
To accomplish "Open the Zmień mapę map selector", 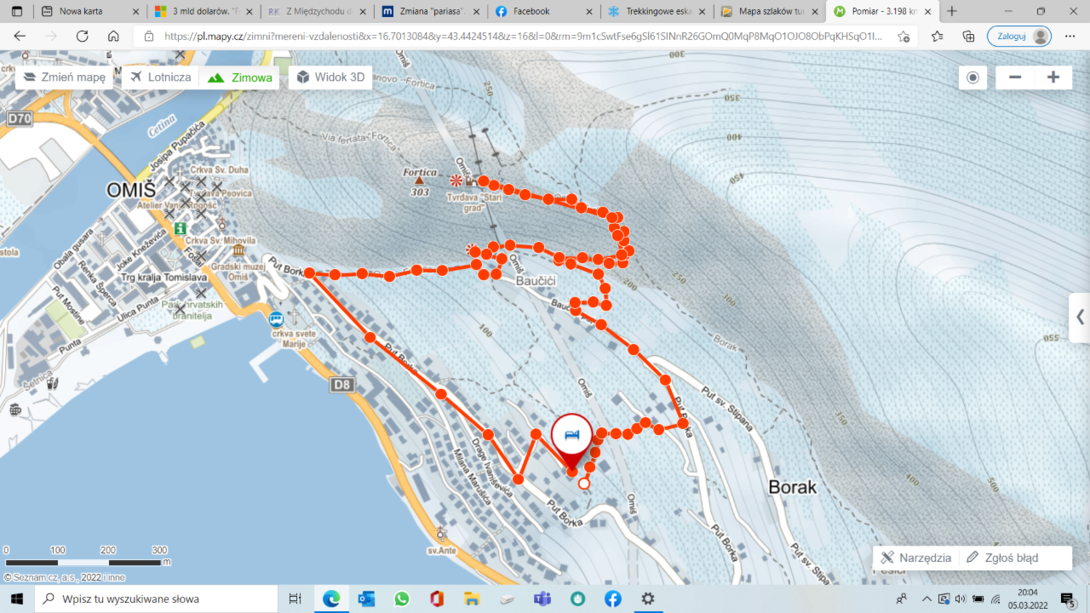I will pyautogui.click(x=64, y=77).
